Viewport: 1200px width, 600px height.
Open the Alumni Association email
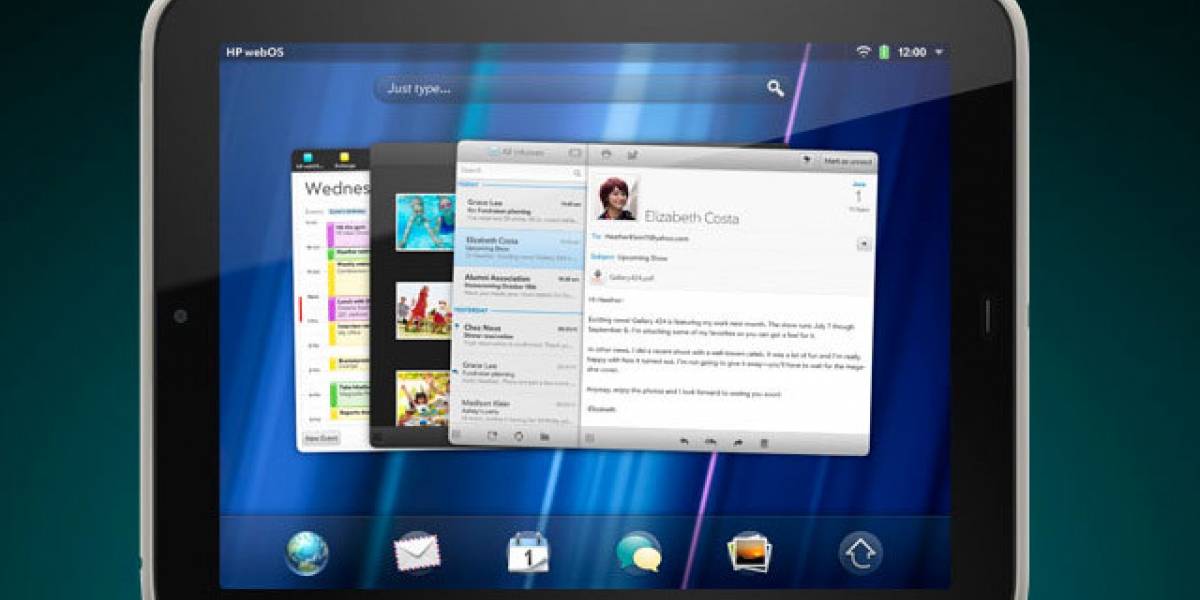tap(518, 286)
